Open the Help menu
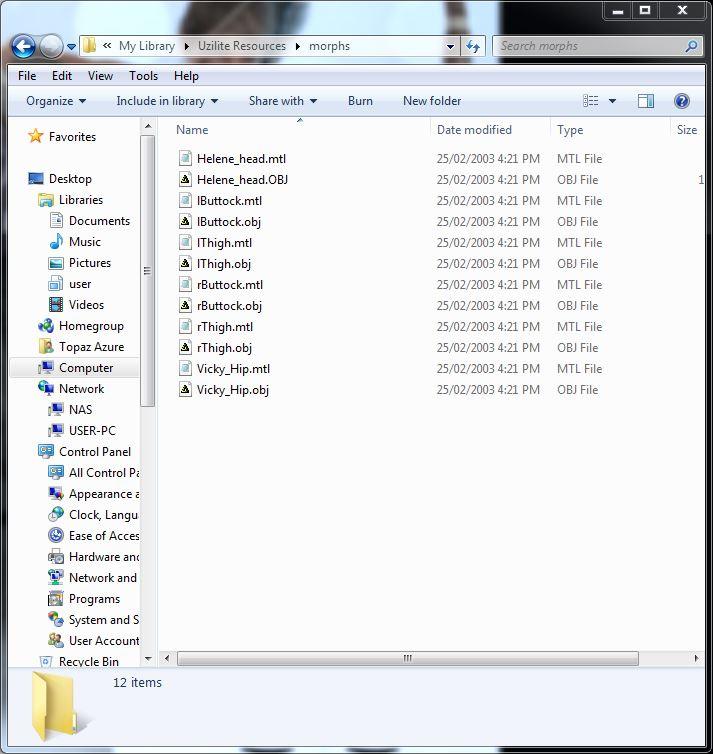713x754 pixels. (x=186, y=76)
